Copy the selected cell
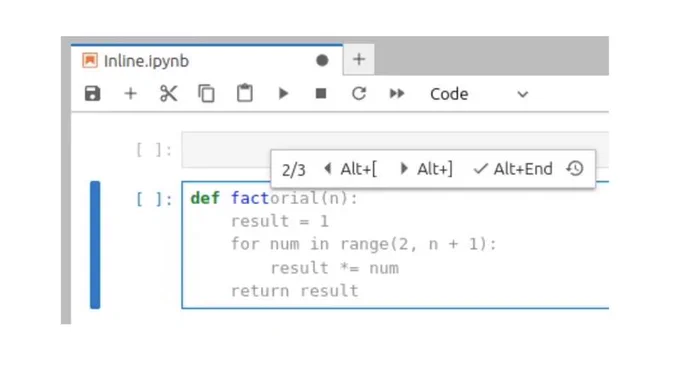 (206, 94)
